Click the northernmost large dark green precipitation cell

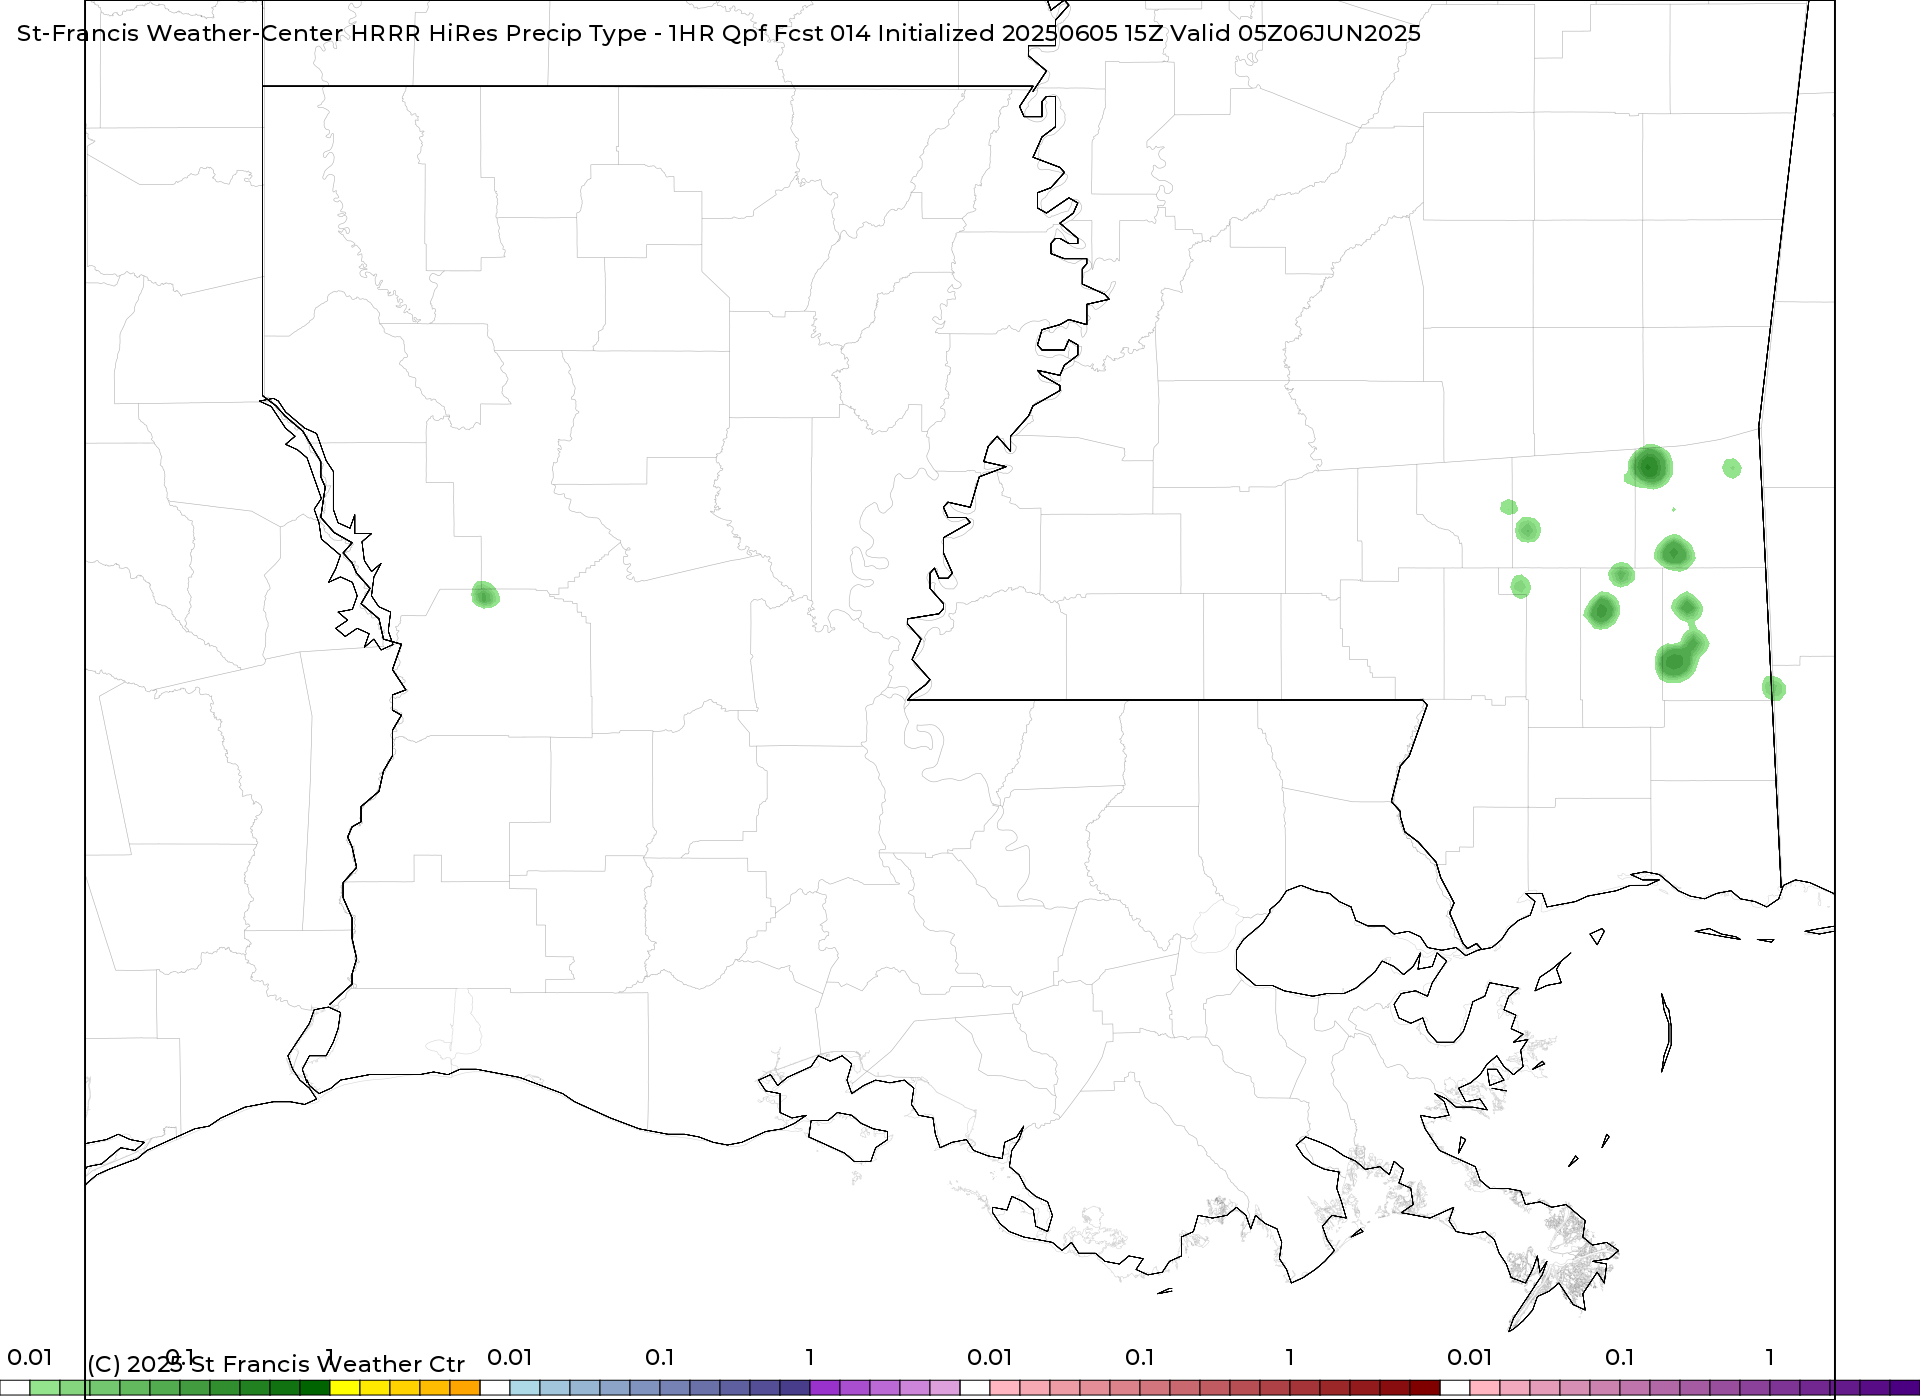point(1649,467)
